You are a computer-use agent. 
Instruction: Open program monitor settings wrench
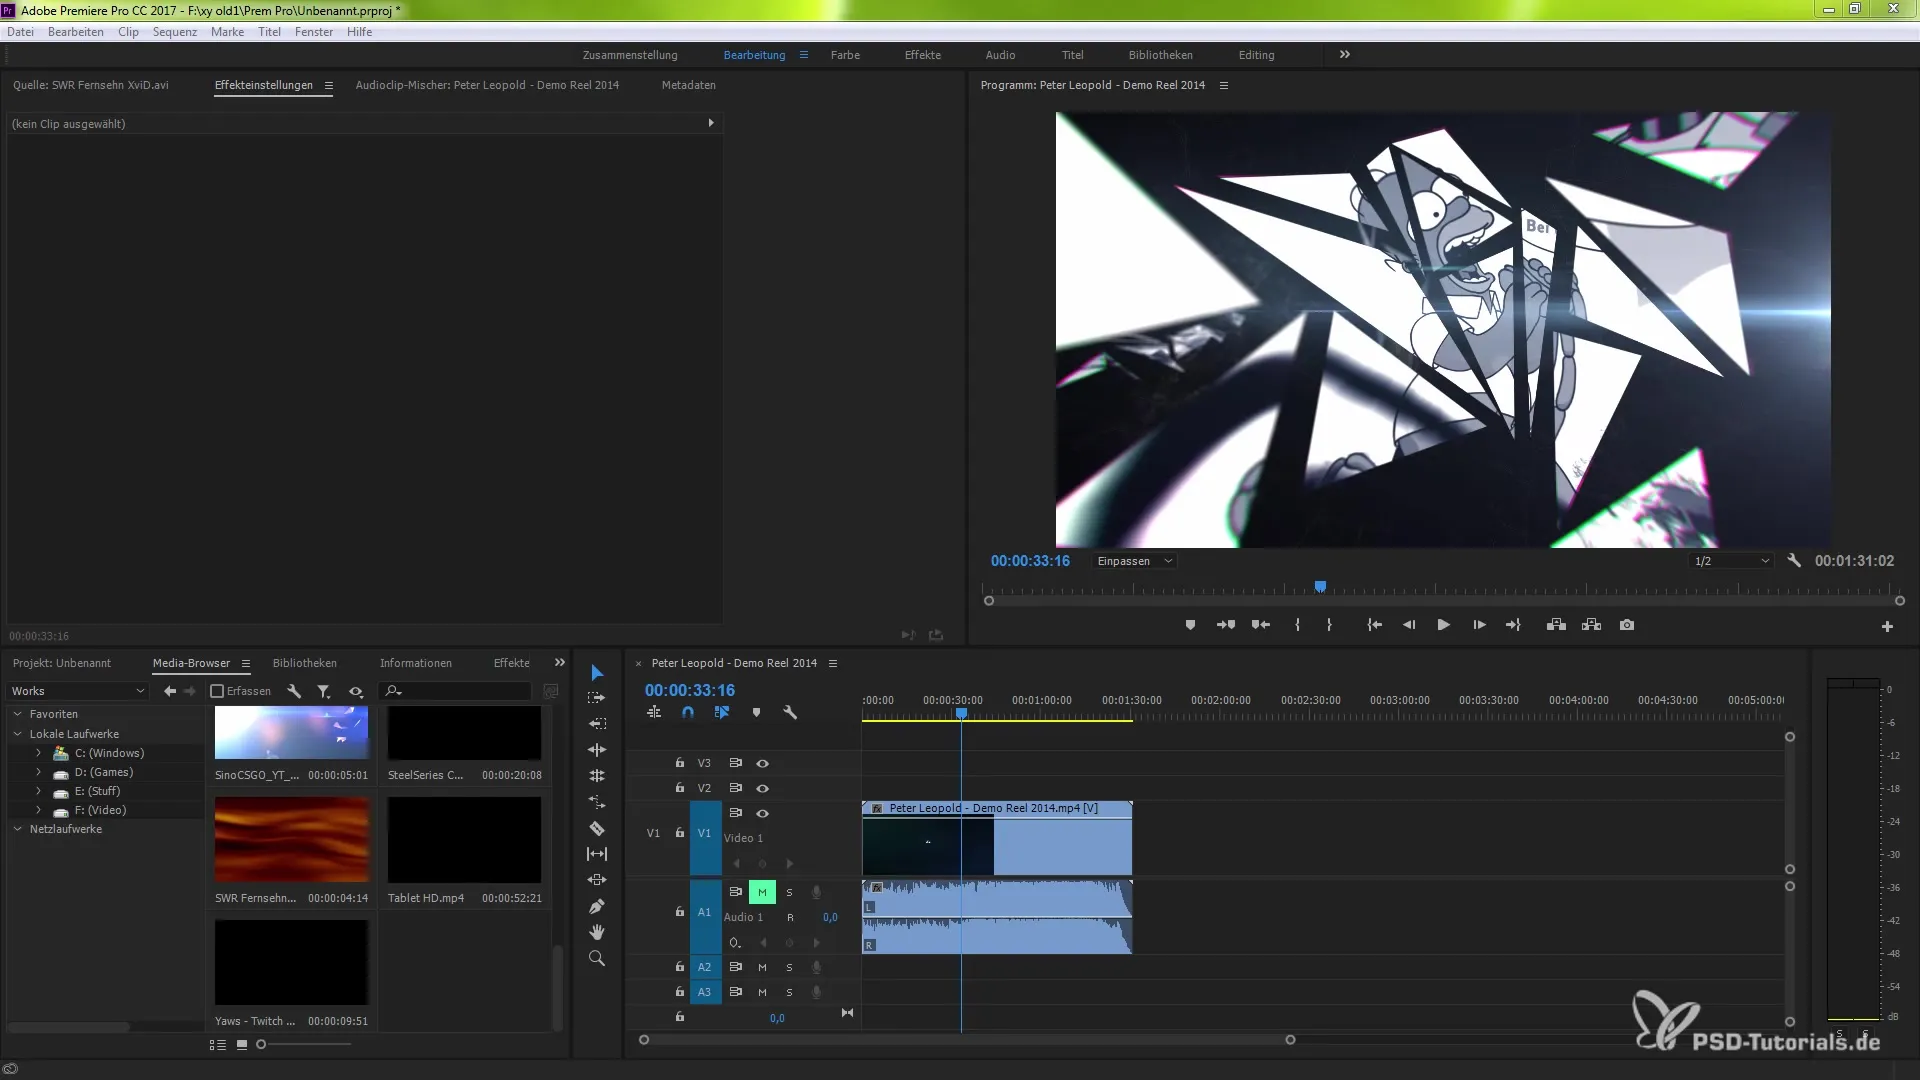tap(1794, 561)
